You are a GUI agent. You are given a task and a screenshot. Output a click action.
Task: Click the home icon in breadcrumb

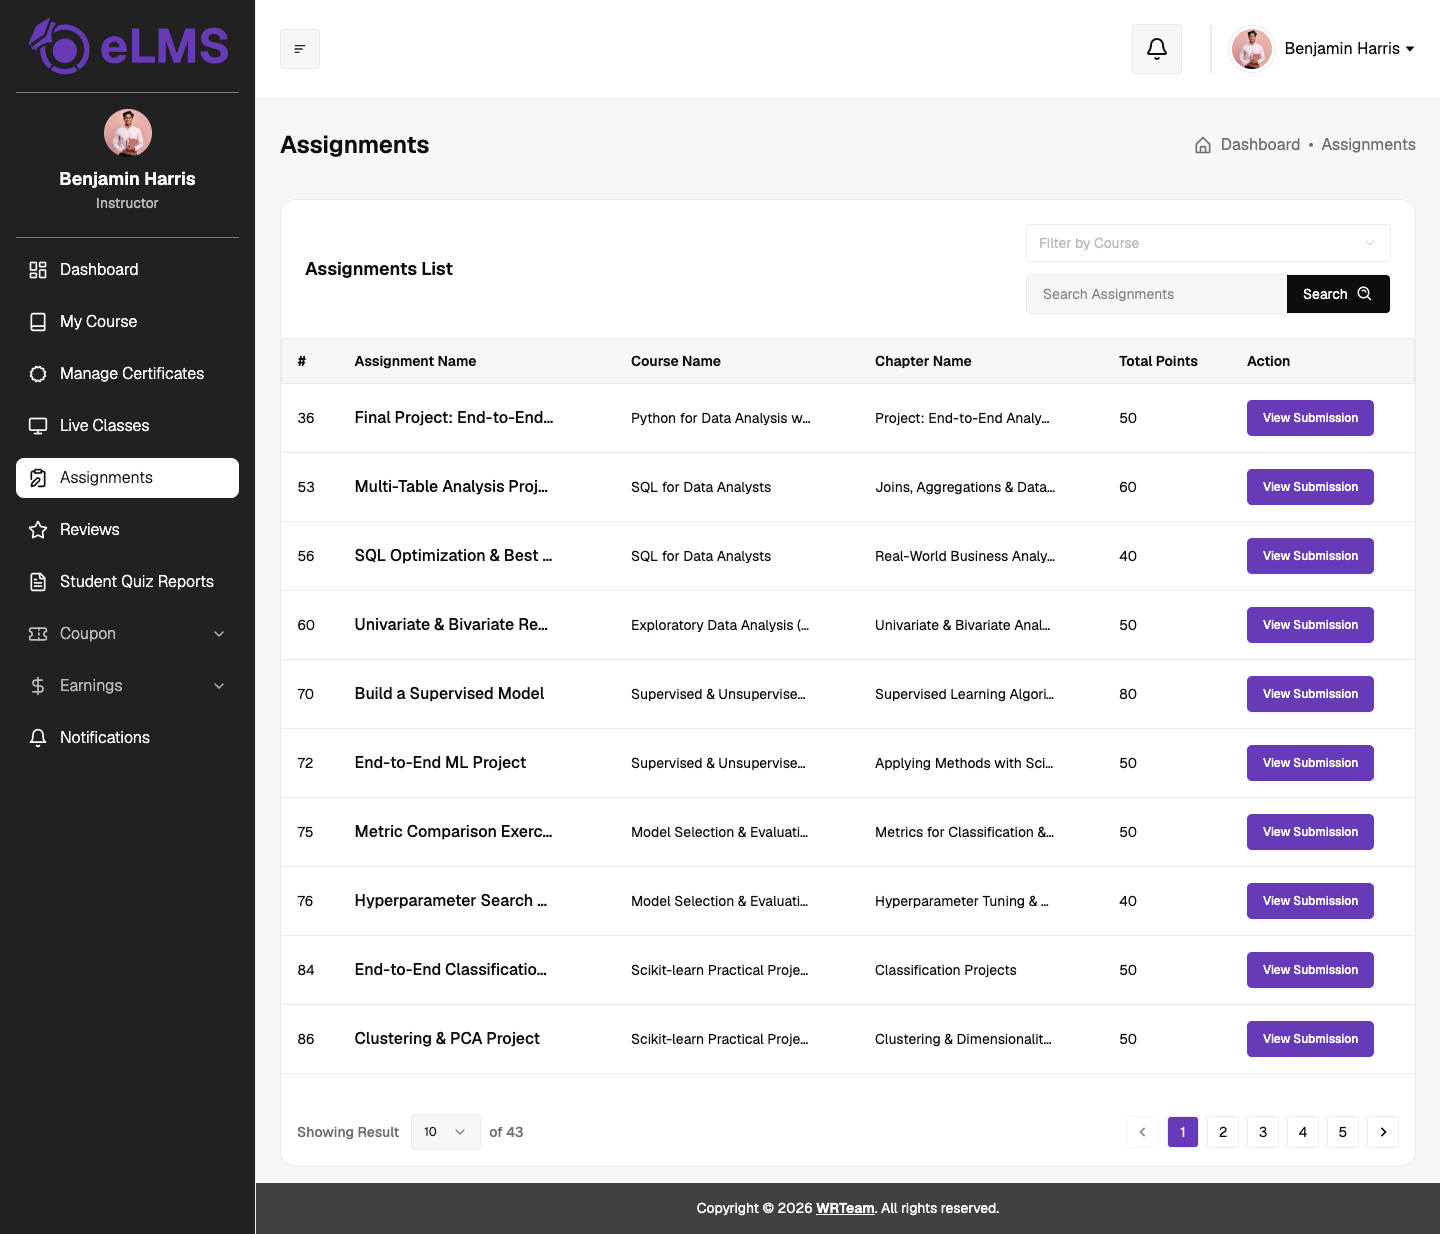(x=1203, y=145)
